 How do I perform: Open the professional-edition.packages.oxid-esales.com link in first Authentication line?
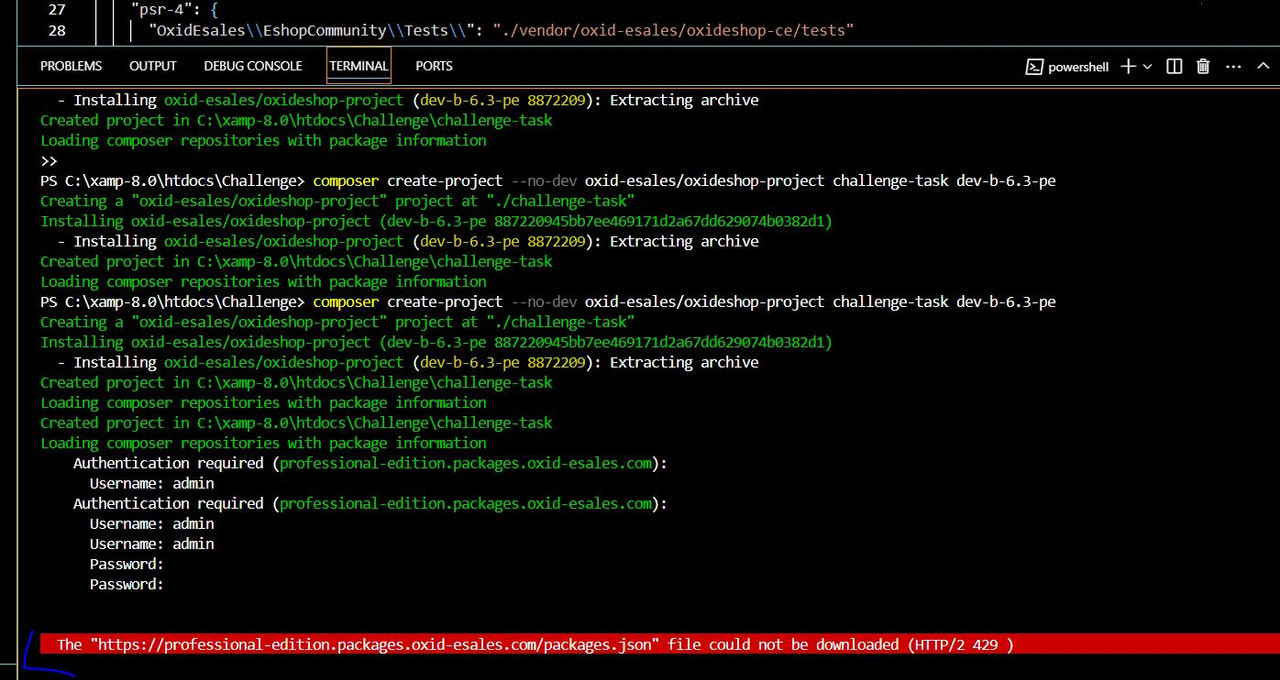coord(466,463)
